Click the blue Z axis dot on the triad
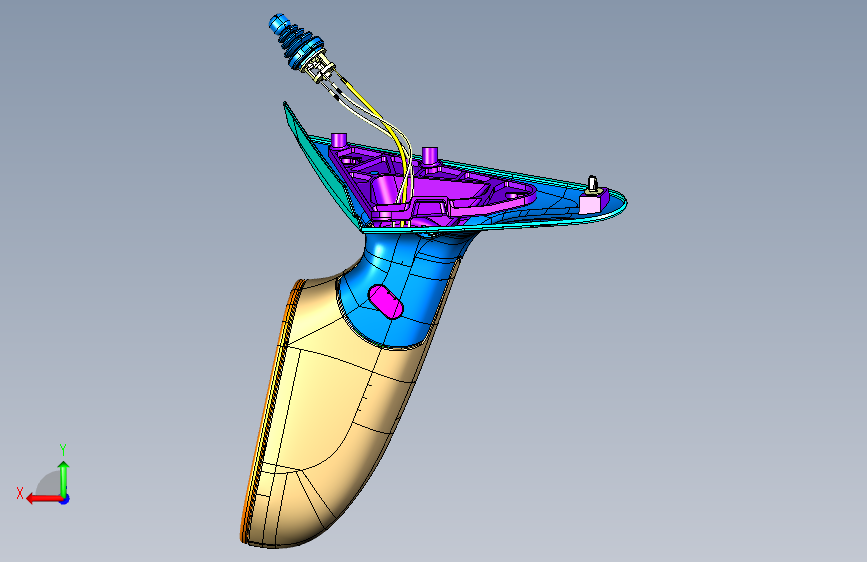867x562 pixels. point(65,499)
